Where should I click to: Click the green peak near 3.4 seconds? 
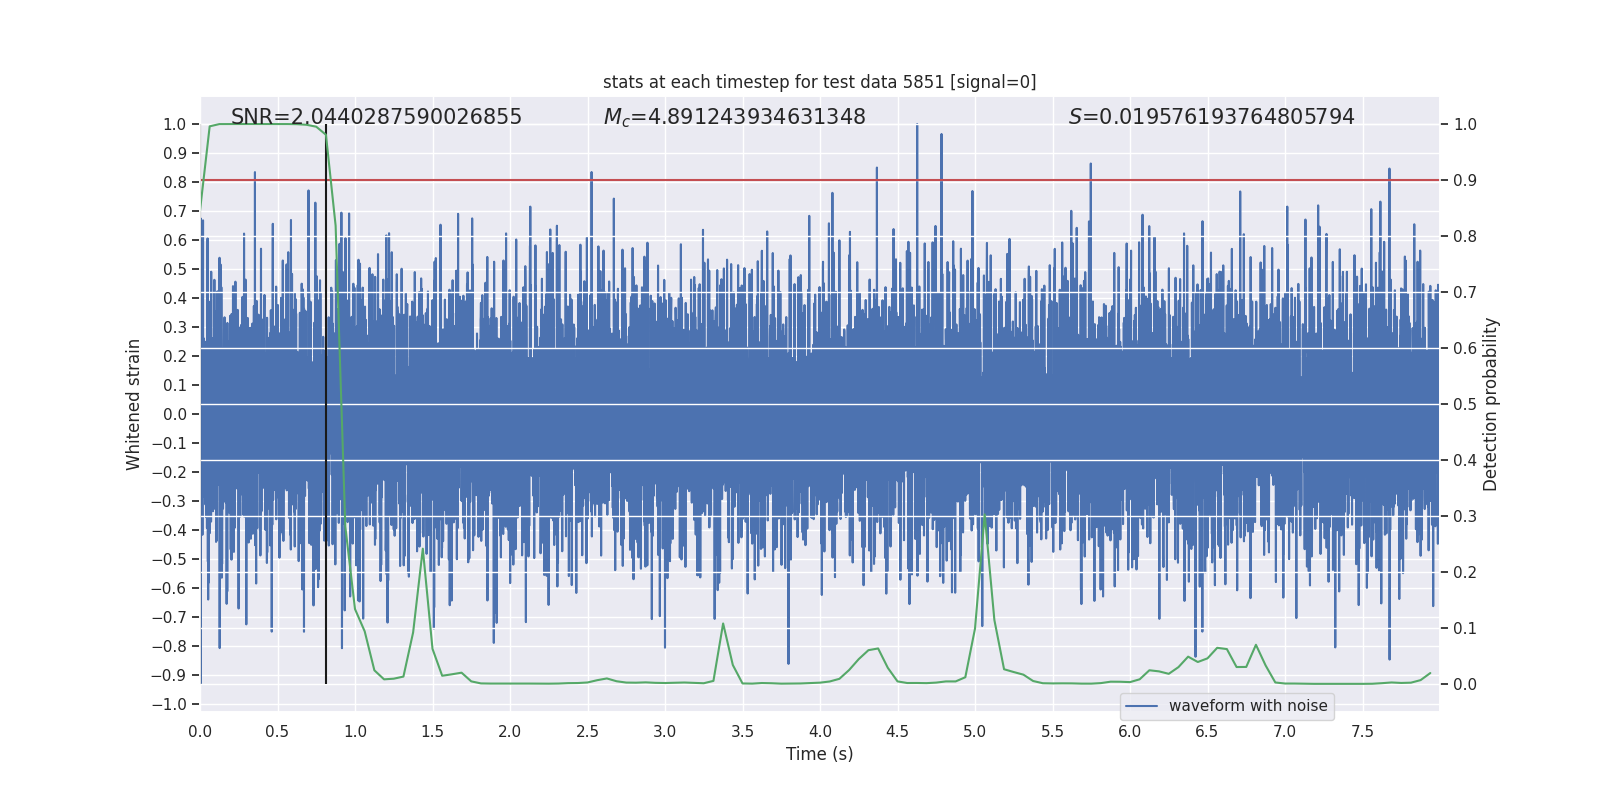pyautogui.click(x=723, y=625)
